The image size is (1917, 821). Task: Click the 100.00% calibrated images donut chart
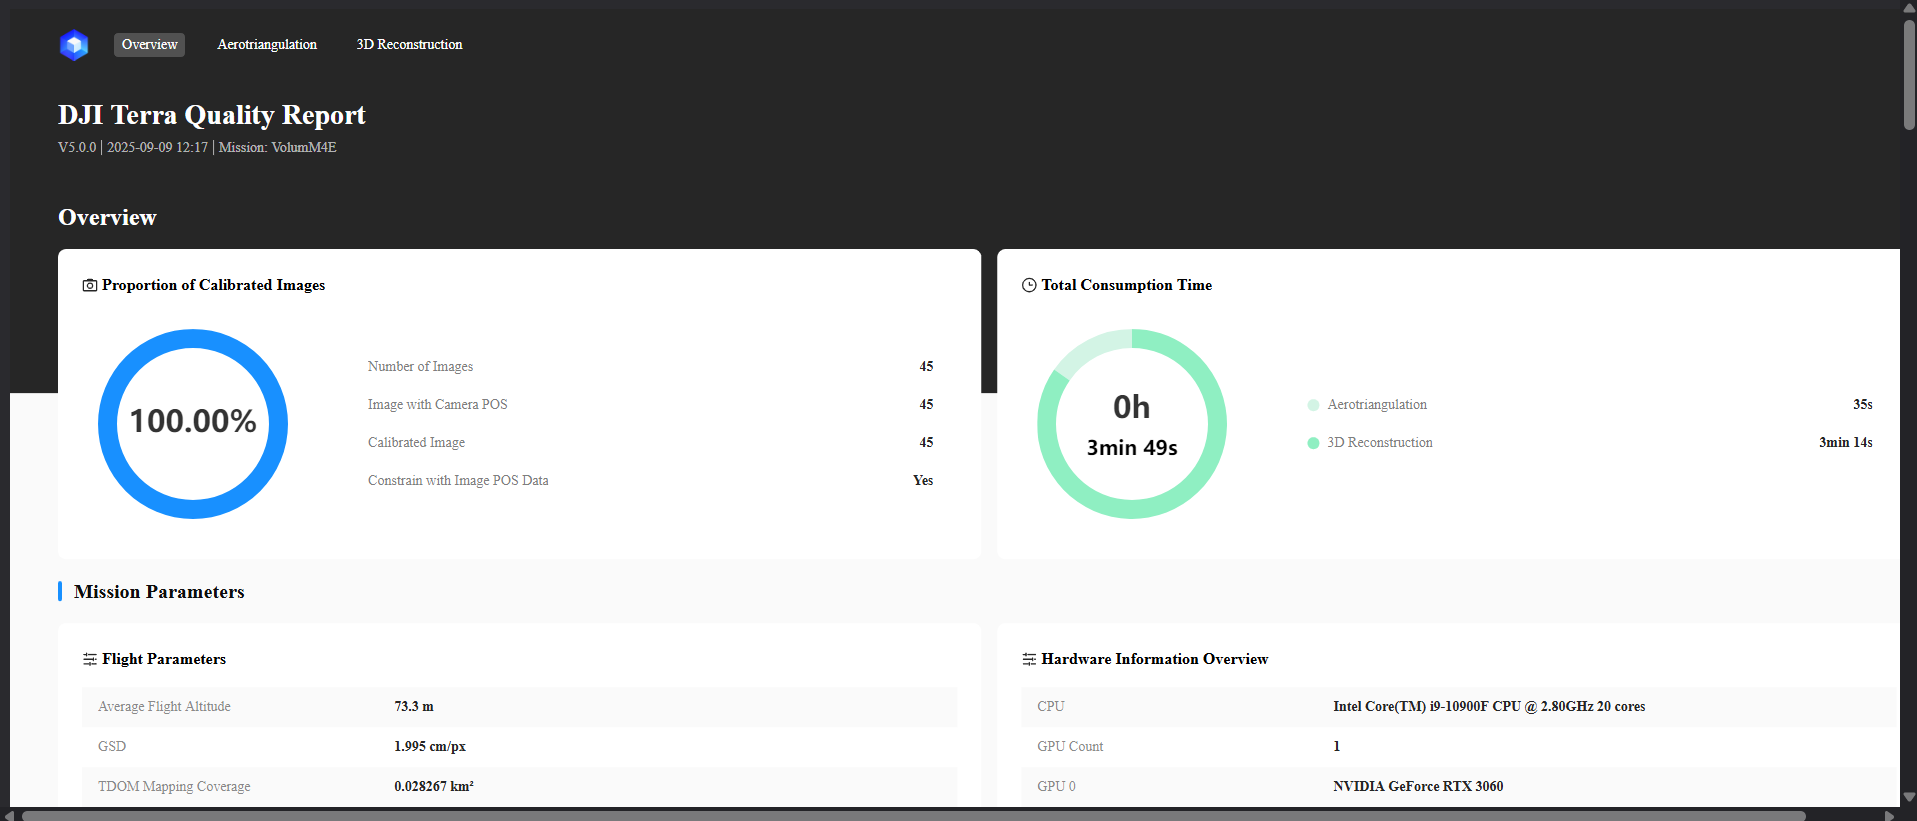pyautogui.click(x=193, y=423)
